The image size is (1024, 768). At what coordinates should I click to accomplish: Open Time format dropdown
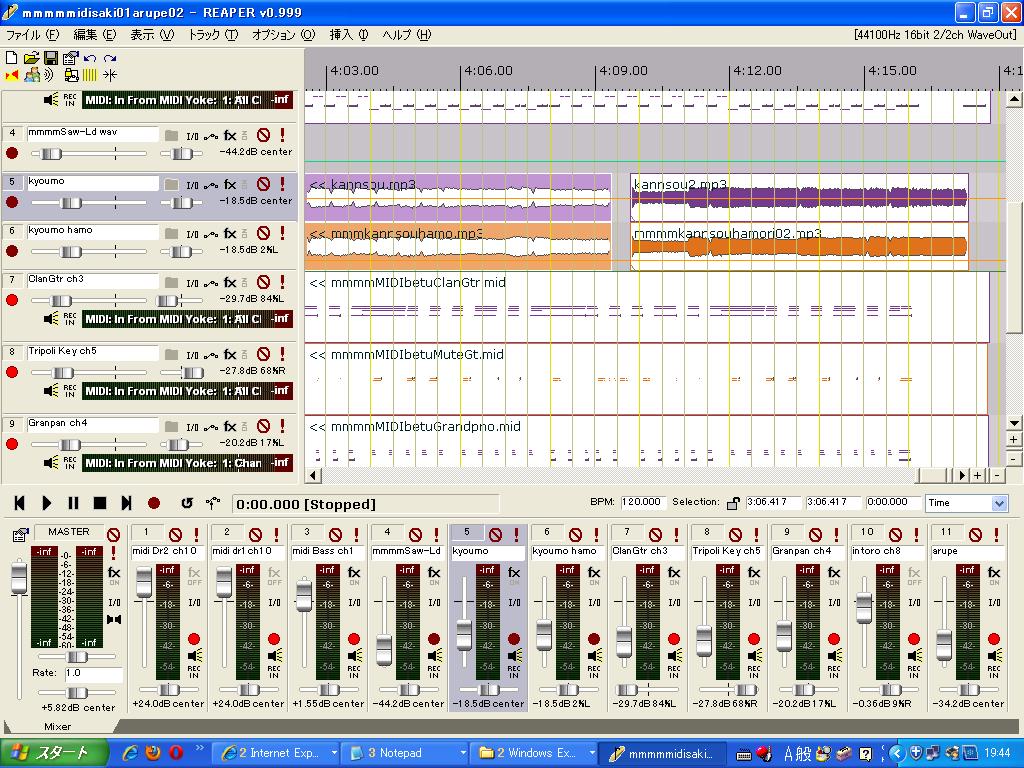point(999,503)
